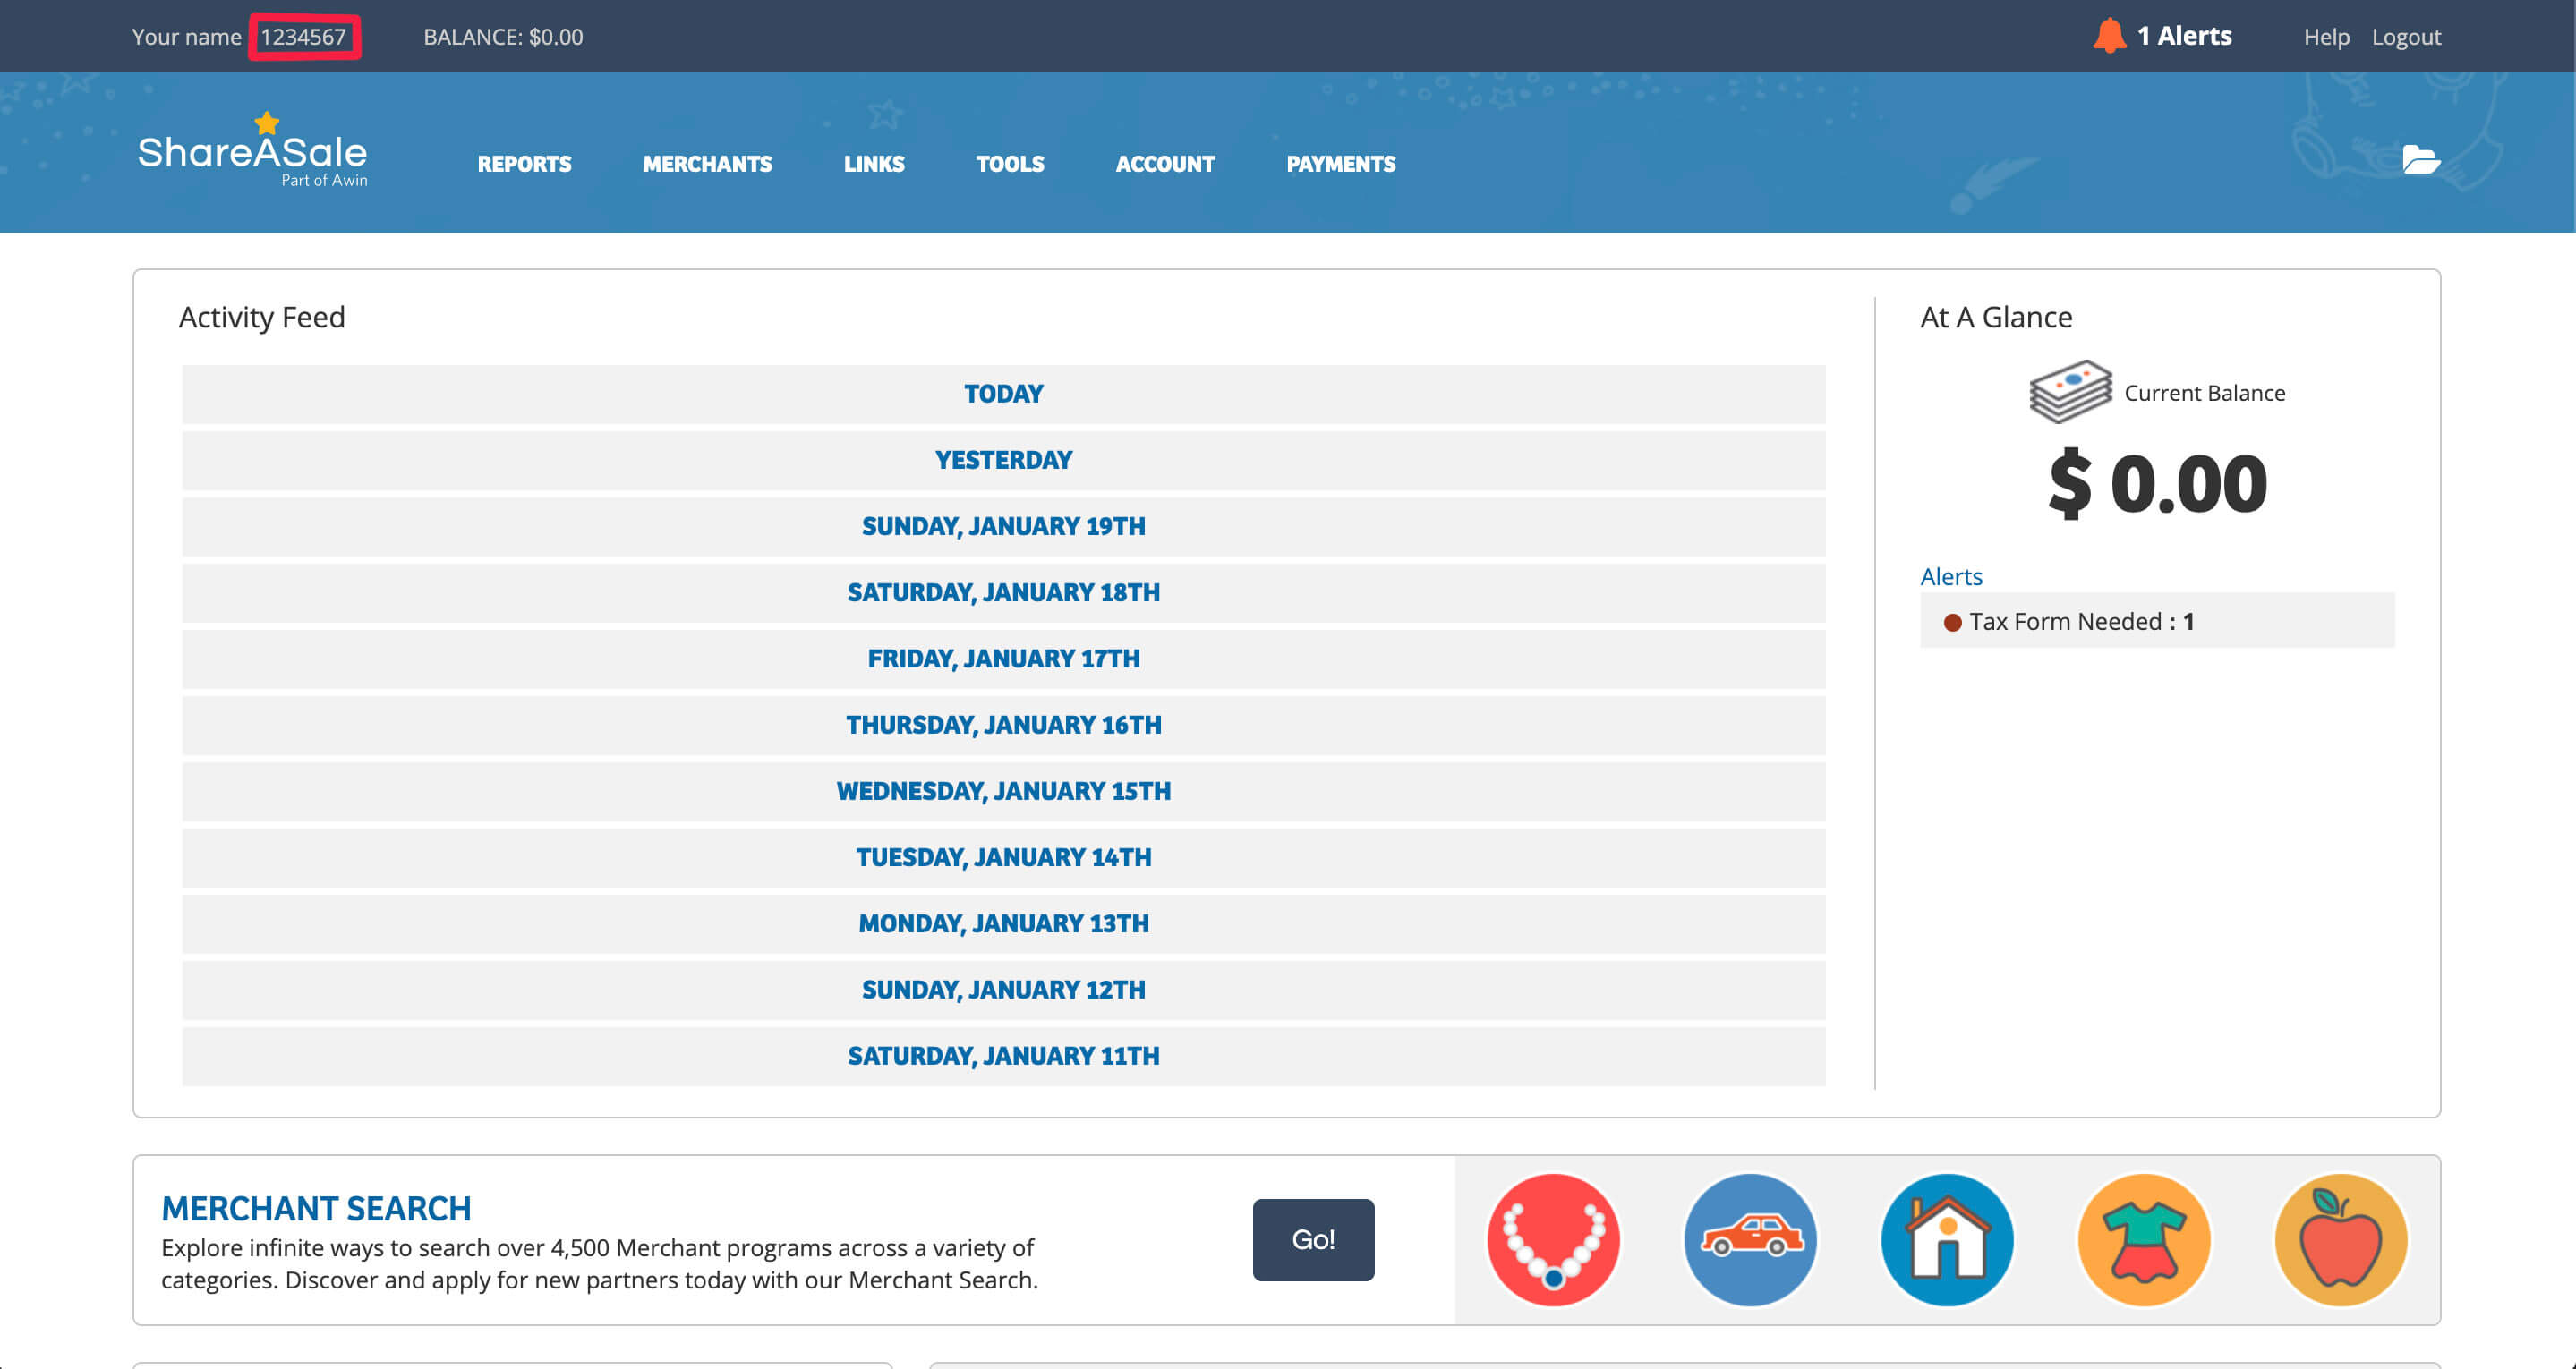
Task: Click the ShareASale logo
Action: [253, 150]
